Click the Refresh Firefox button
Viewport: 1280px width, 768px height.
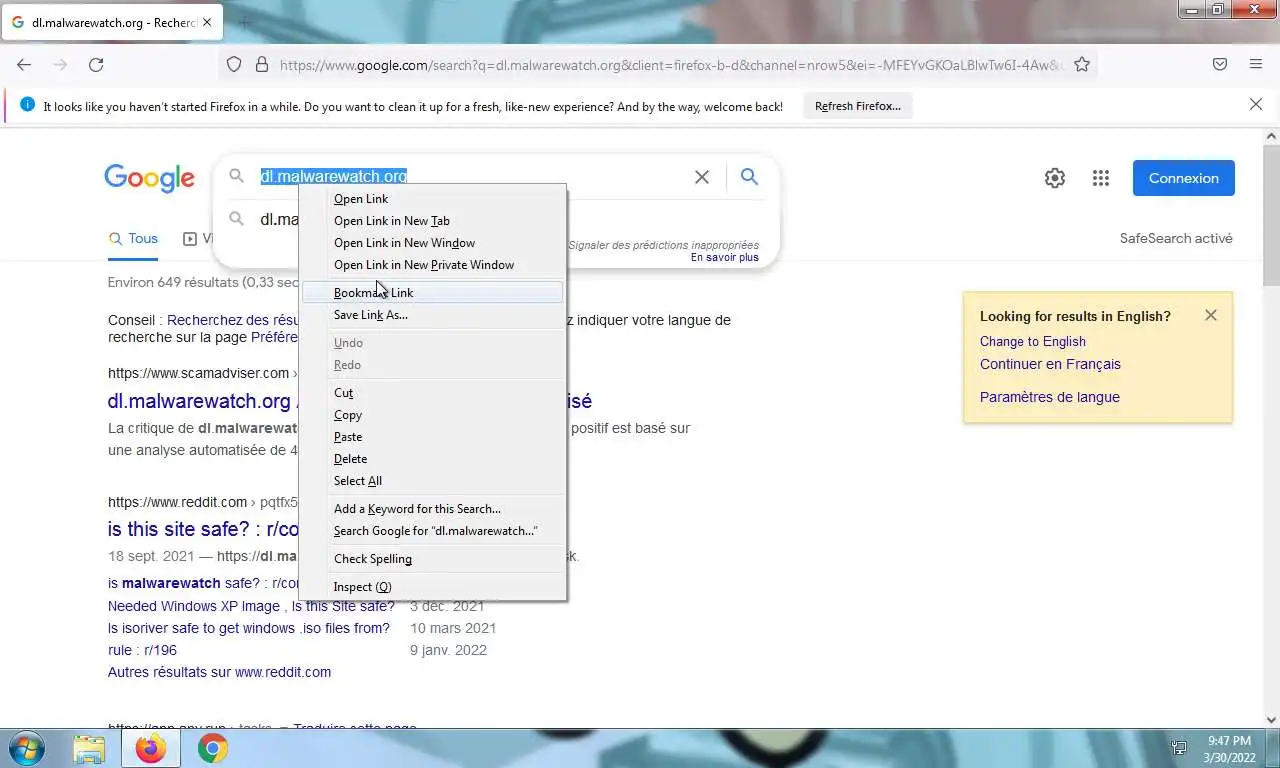point(858,106)
